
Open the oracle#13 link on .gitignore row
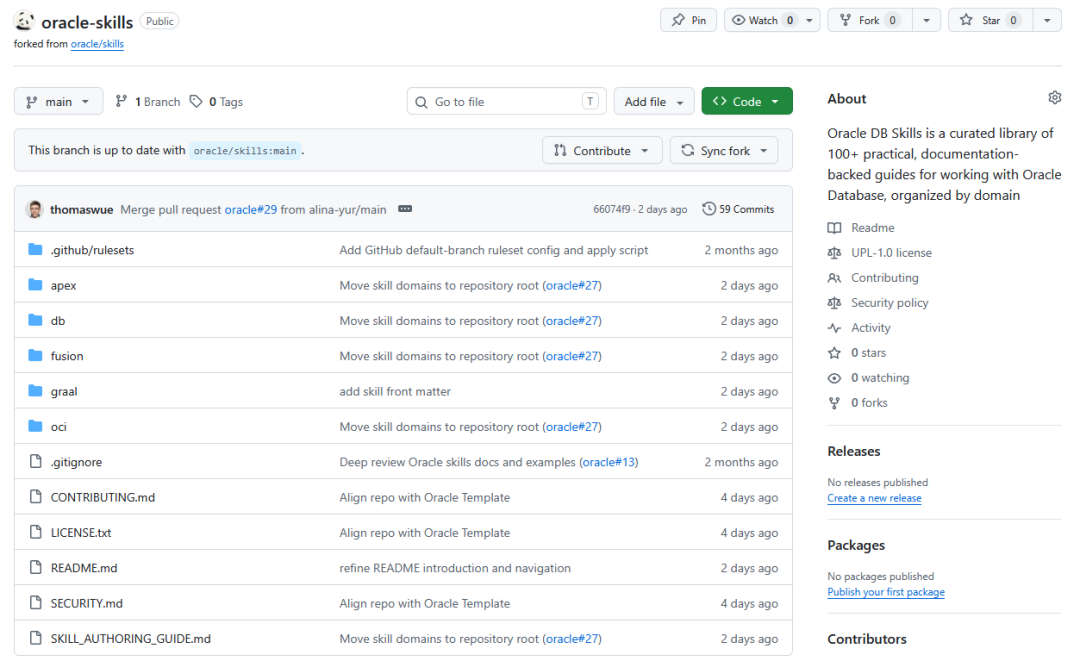click(x=609, y=462)
